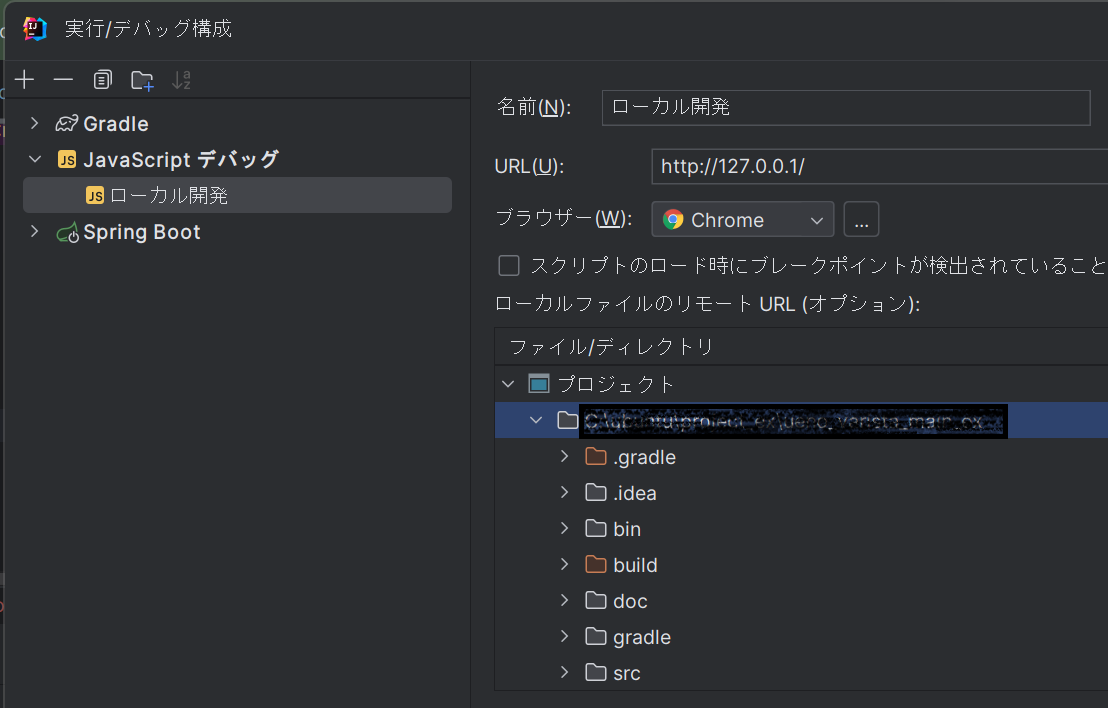The height and width of the screenshot is (708, 1108).
Task: Enable the breakpoint detection checkbox
Action: tap(509, 265)
